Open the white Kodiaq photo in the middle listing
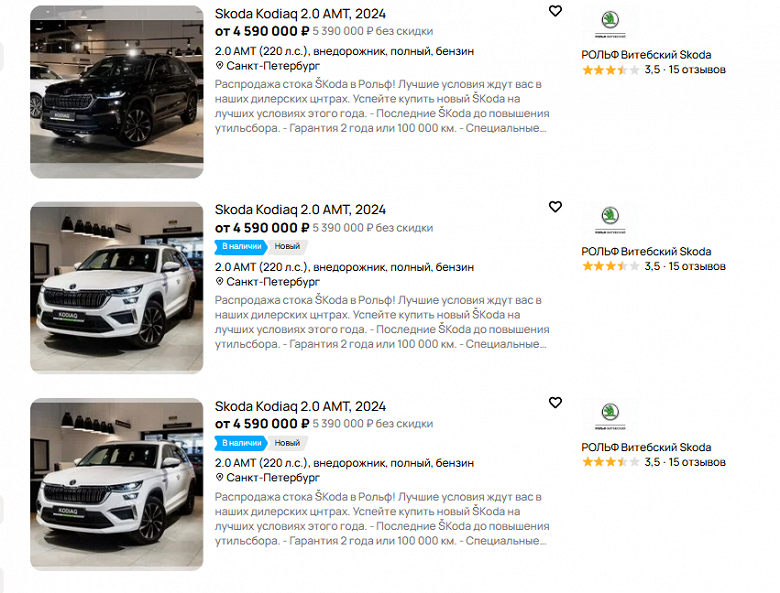 [x=116, y=288]
